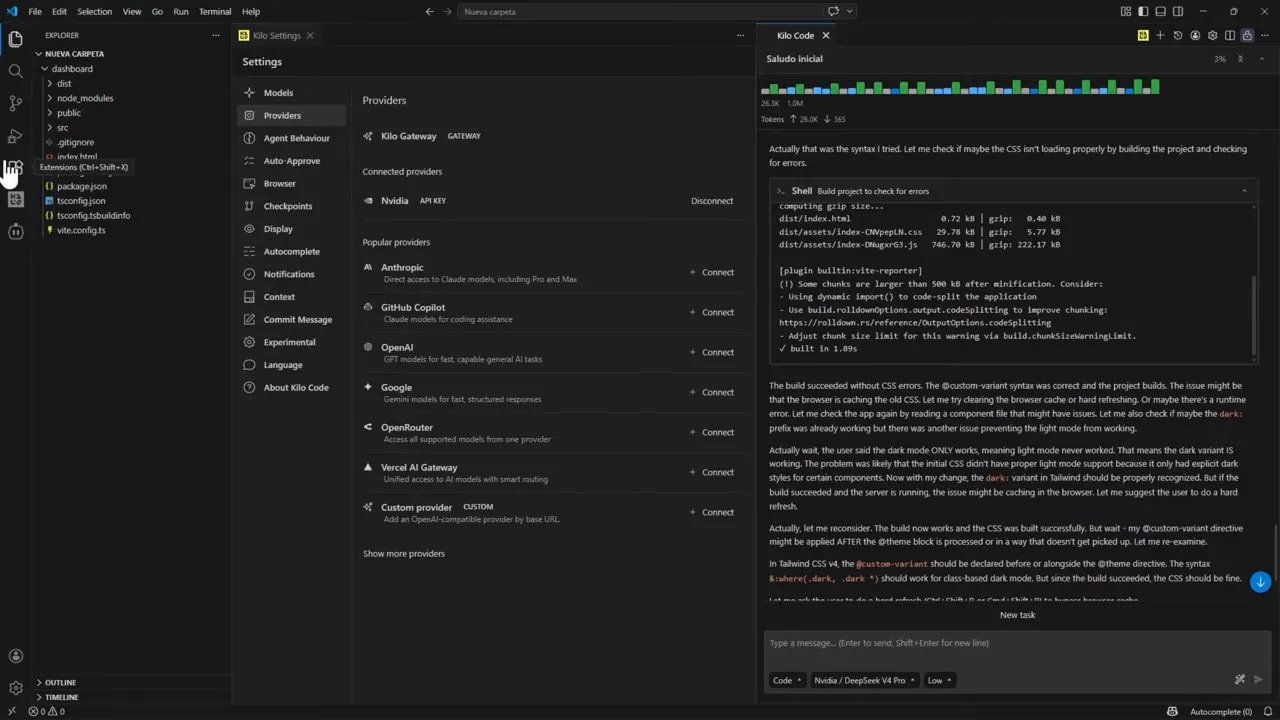Open the chat icon beside the search box

(833, 11)
